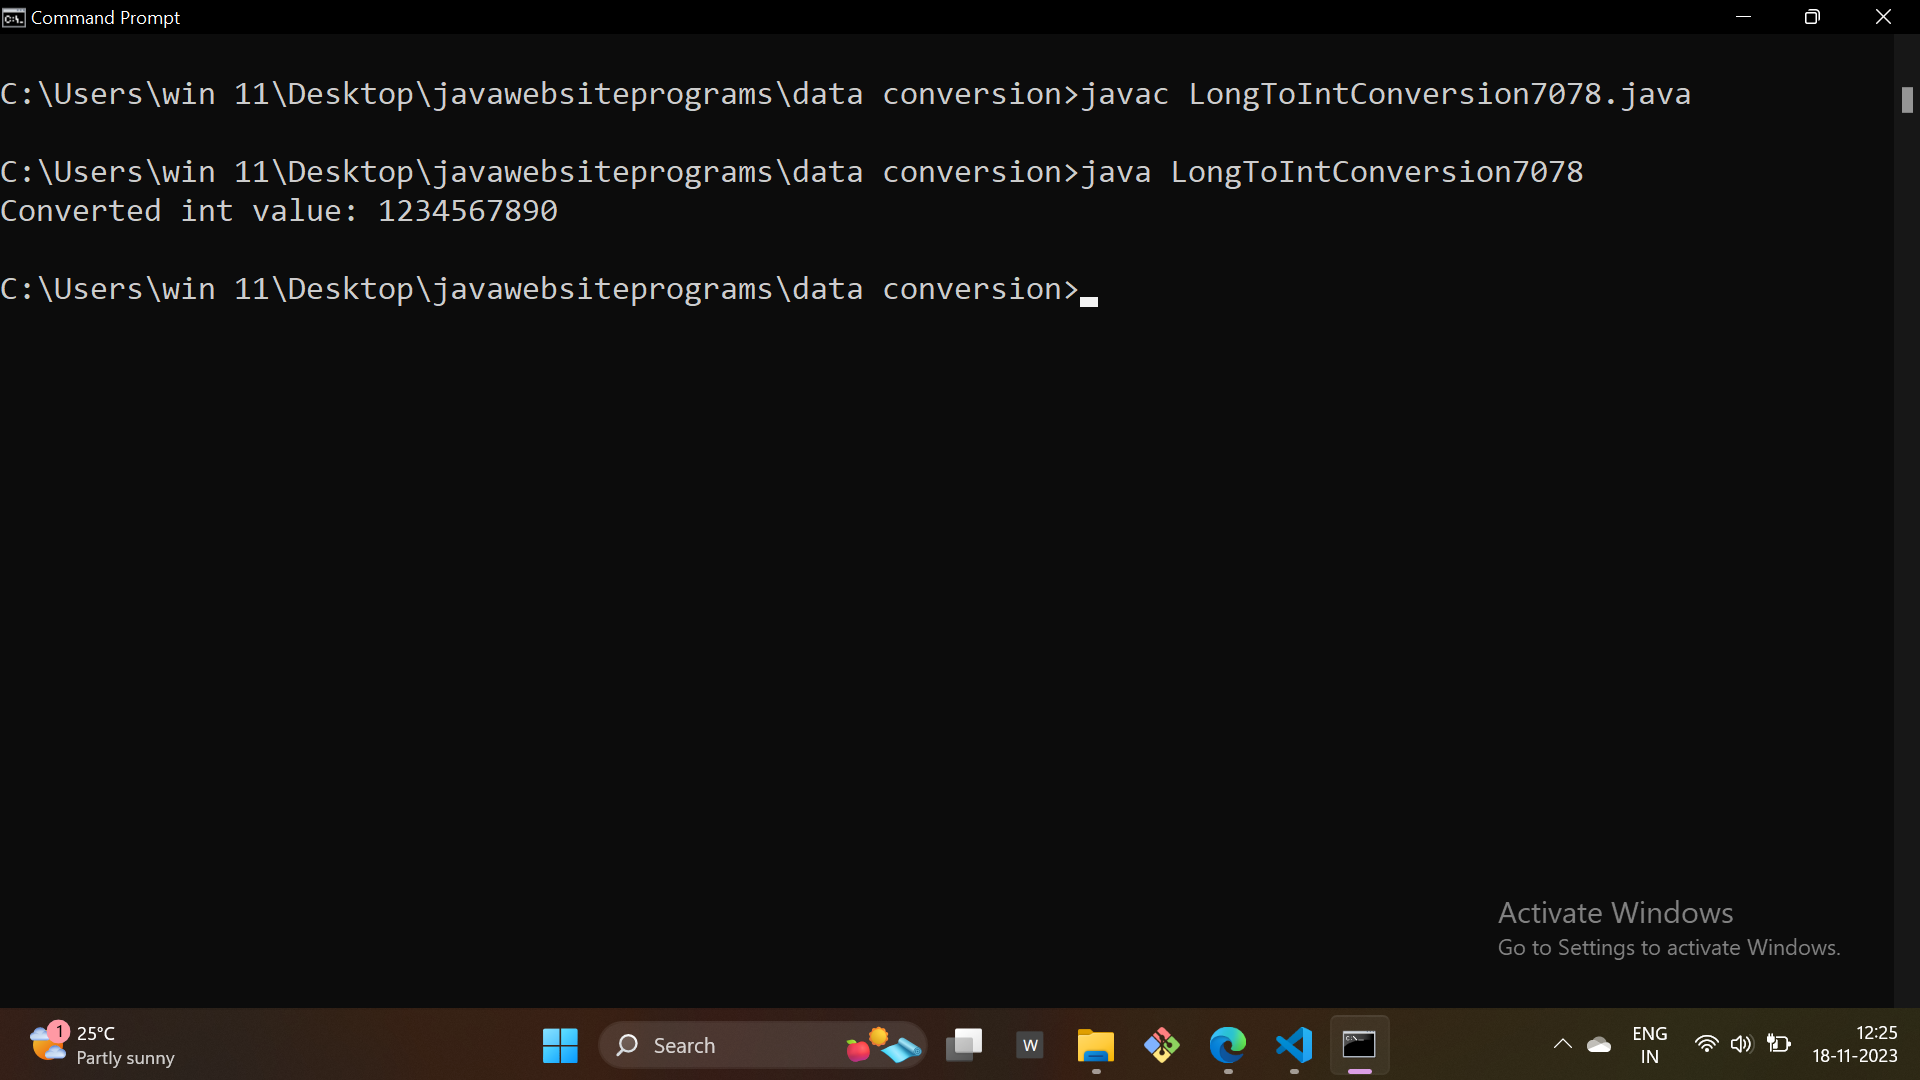
Task: Click the terminal vertical scrollbar thumb
Action: click(x=1907, y=100)
